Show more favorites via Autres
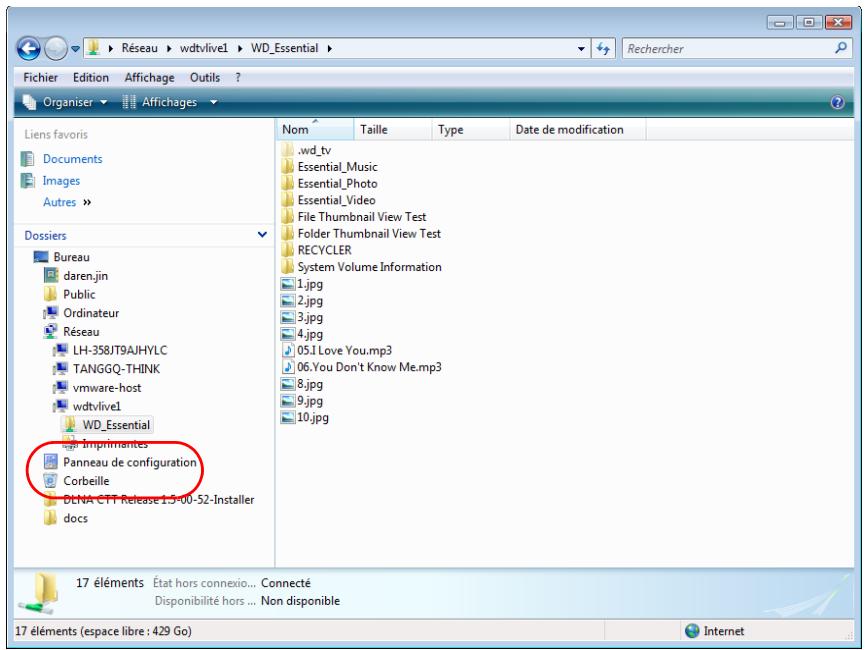This screenshot has width=865, height=650. coord(67,203)
